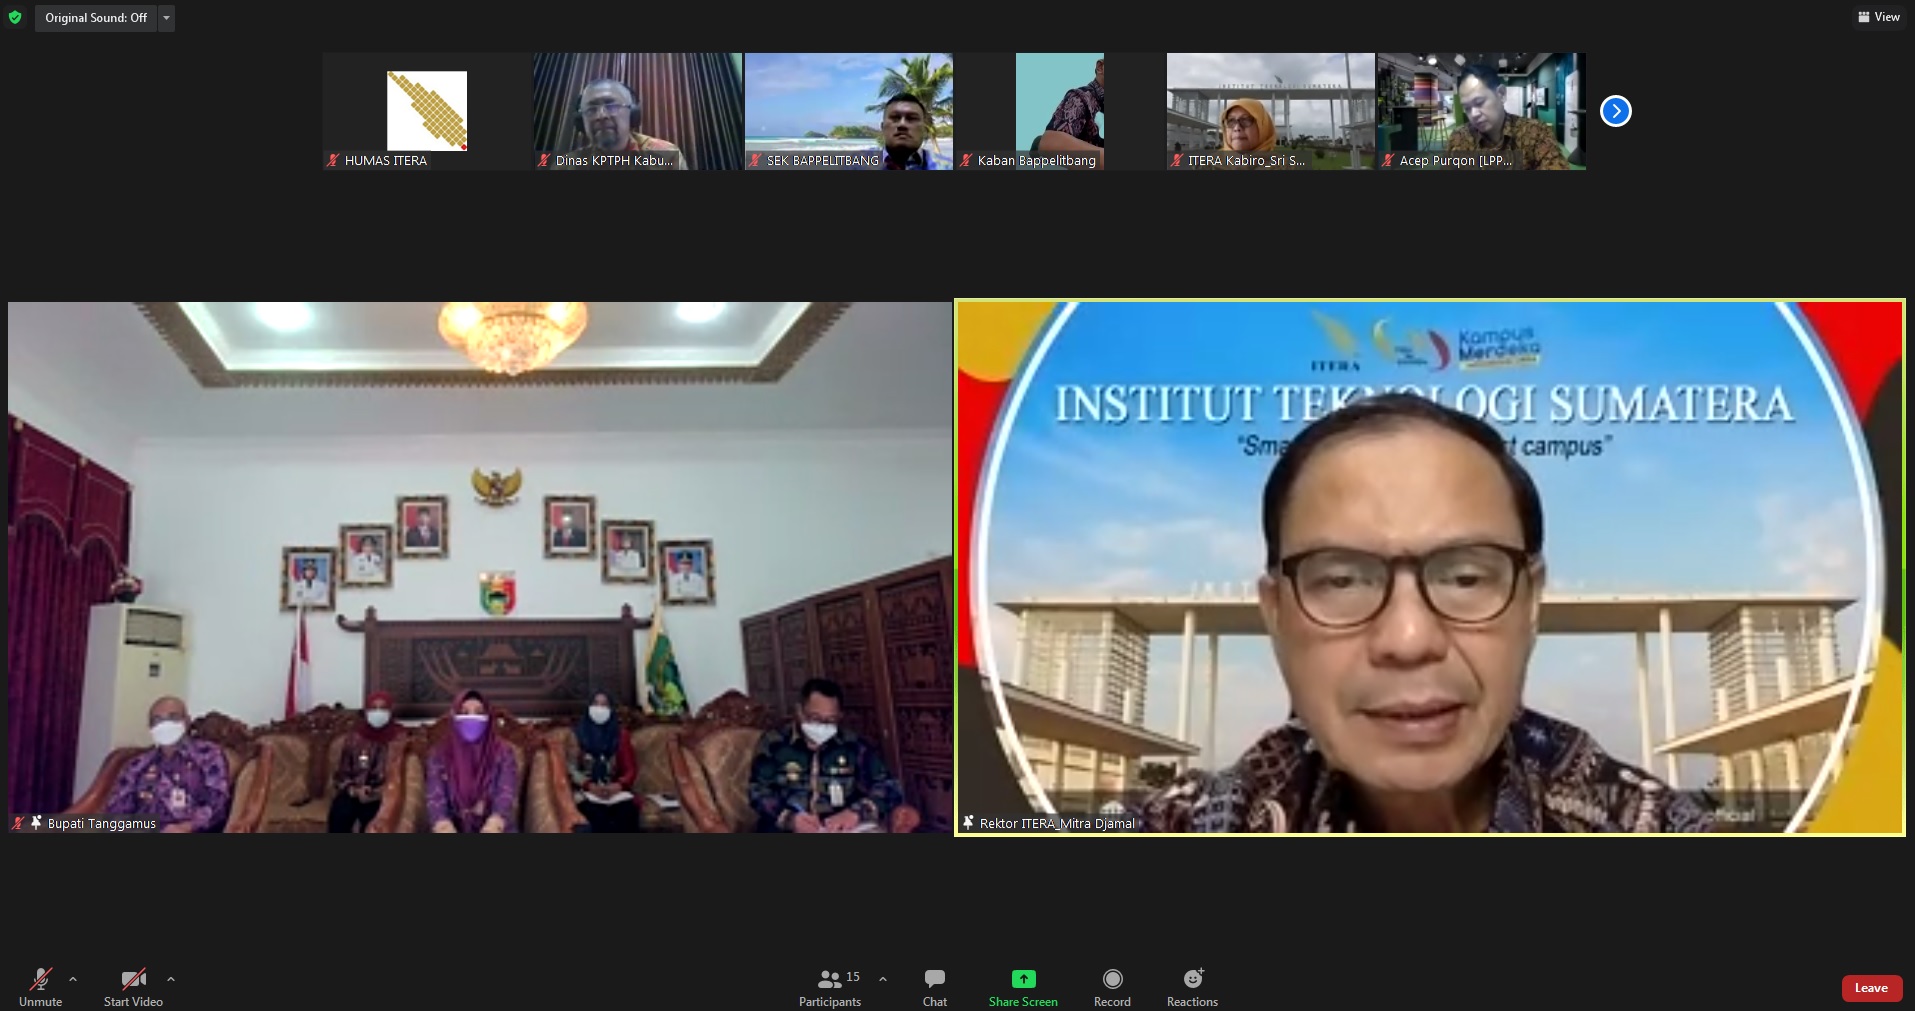Image resolution: width=1915 pixels, height=1011 pixels.
Task: Show next page of participant thumbnails
Action: click(1616, 111)
